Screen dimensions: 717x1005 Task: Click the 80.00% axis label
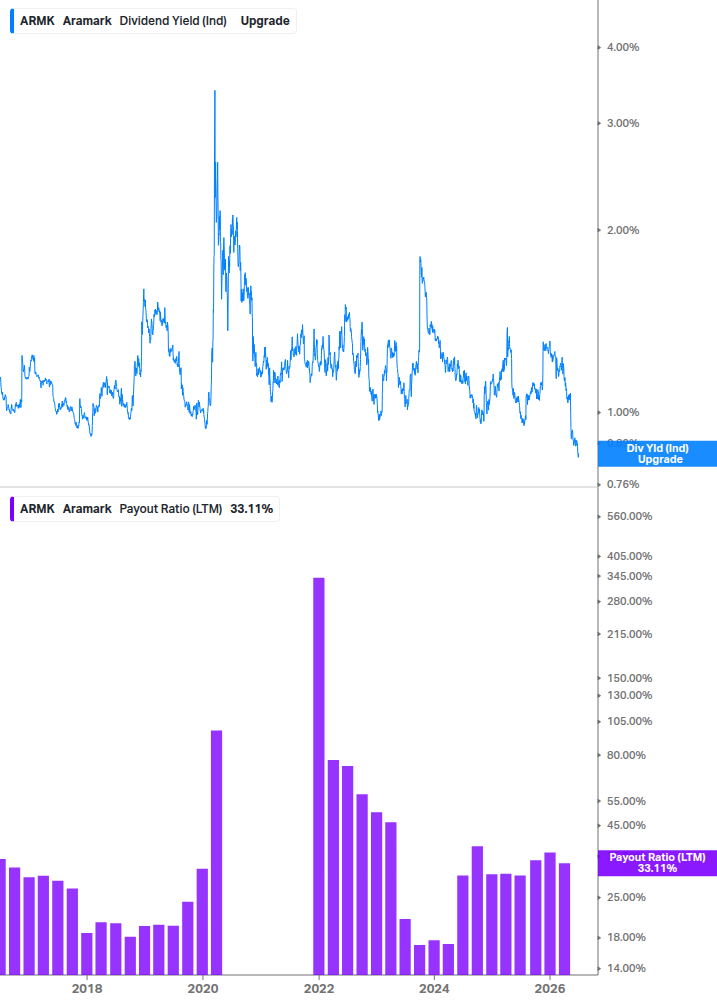pyautogui.click(x=626, y=755)
